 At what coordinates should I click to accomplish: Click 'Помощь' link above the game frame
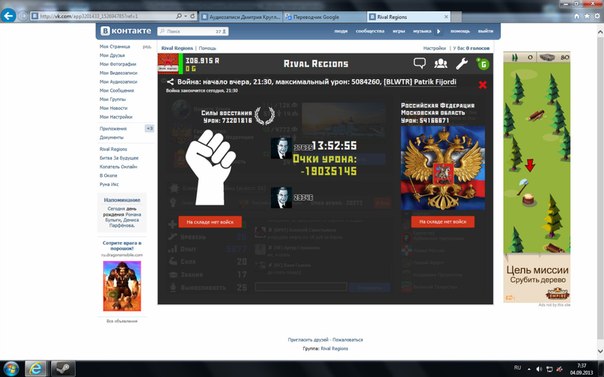point(207,49)
